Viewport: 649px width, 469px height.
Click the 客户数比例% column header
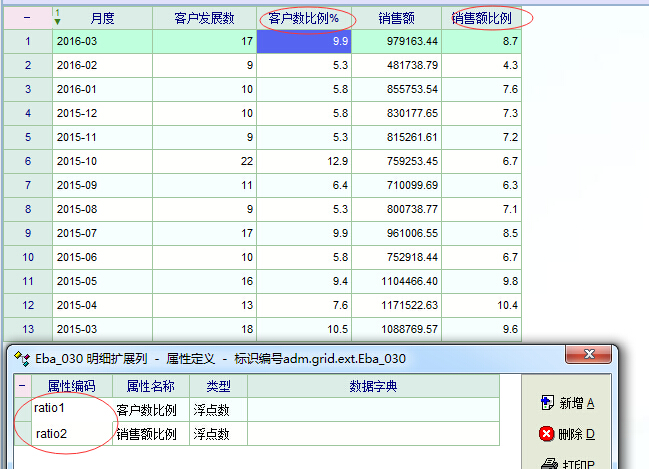pos(304,18)
